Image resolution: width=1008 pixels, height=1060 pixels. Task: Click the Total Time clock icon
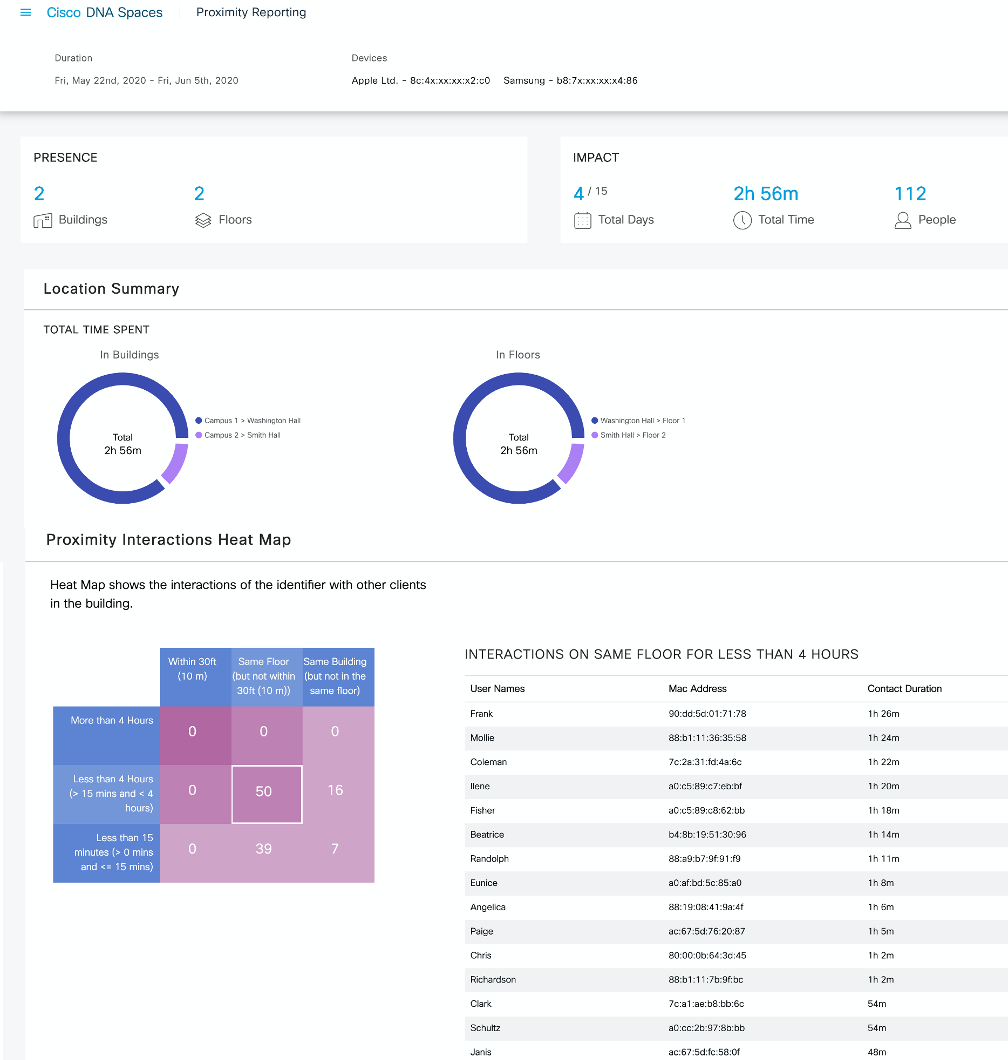coord(742,220)
